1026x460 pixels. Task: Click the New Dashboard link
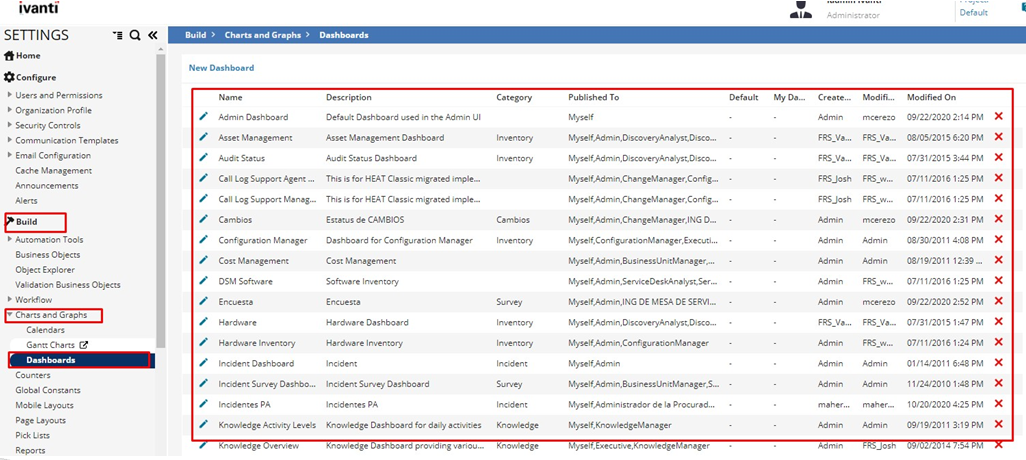pos(221,68)
